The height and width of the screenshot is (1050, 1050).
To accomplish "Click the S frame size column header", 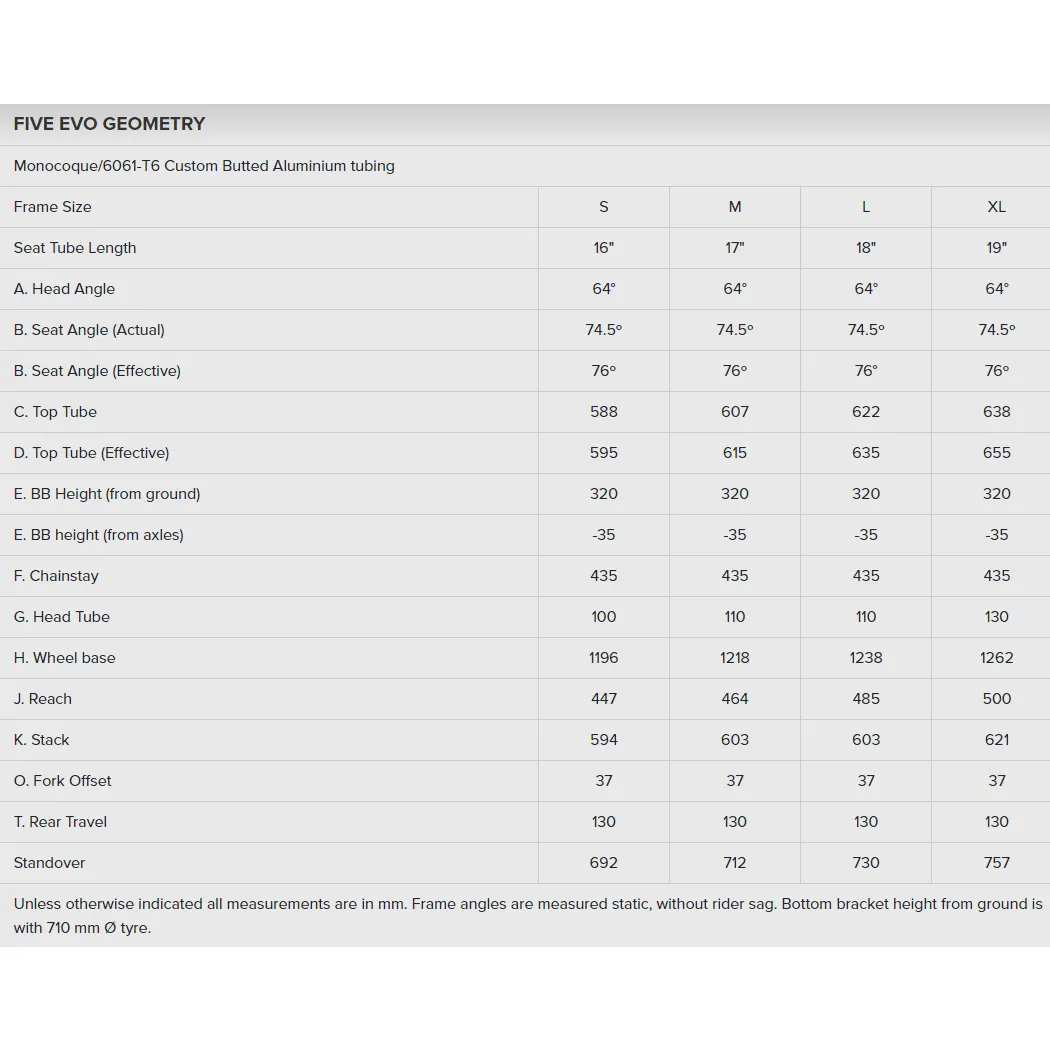I will [x=603, y=207].
